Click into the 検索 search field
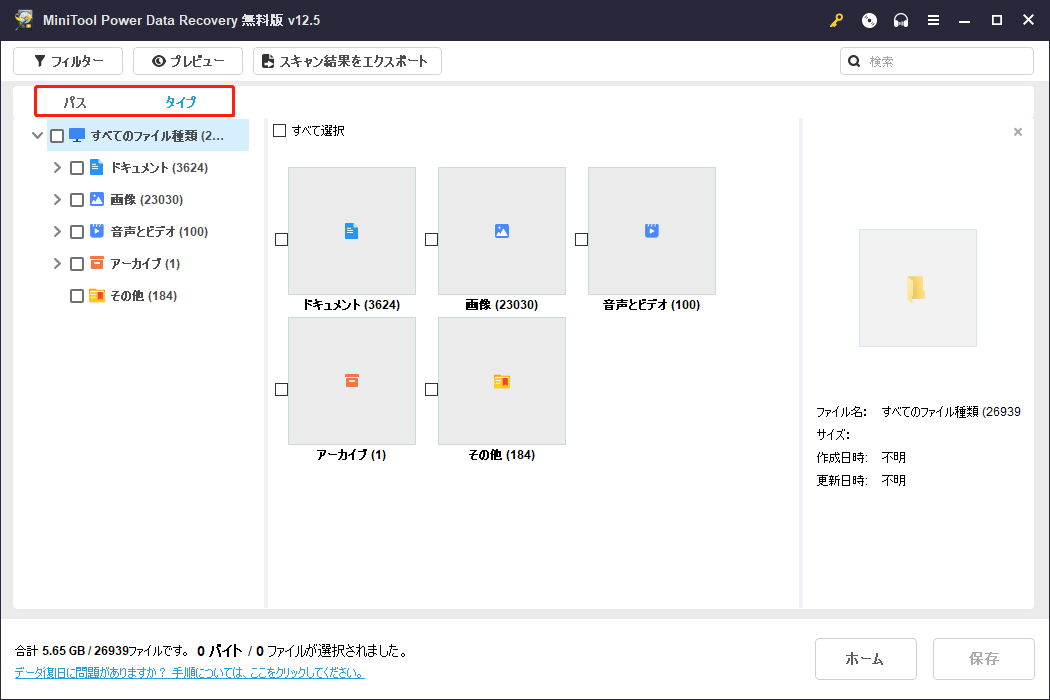The width and height of the screenshot is (1050, 700). (937, 62)
